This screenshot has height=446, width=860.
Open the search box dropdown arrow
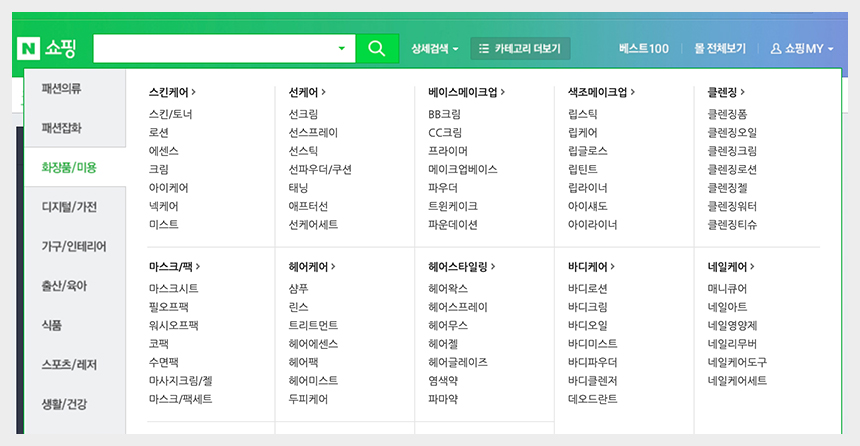(x=342, y=48)
